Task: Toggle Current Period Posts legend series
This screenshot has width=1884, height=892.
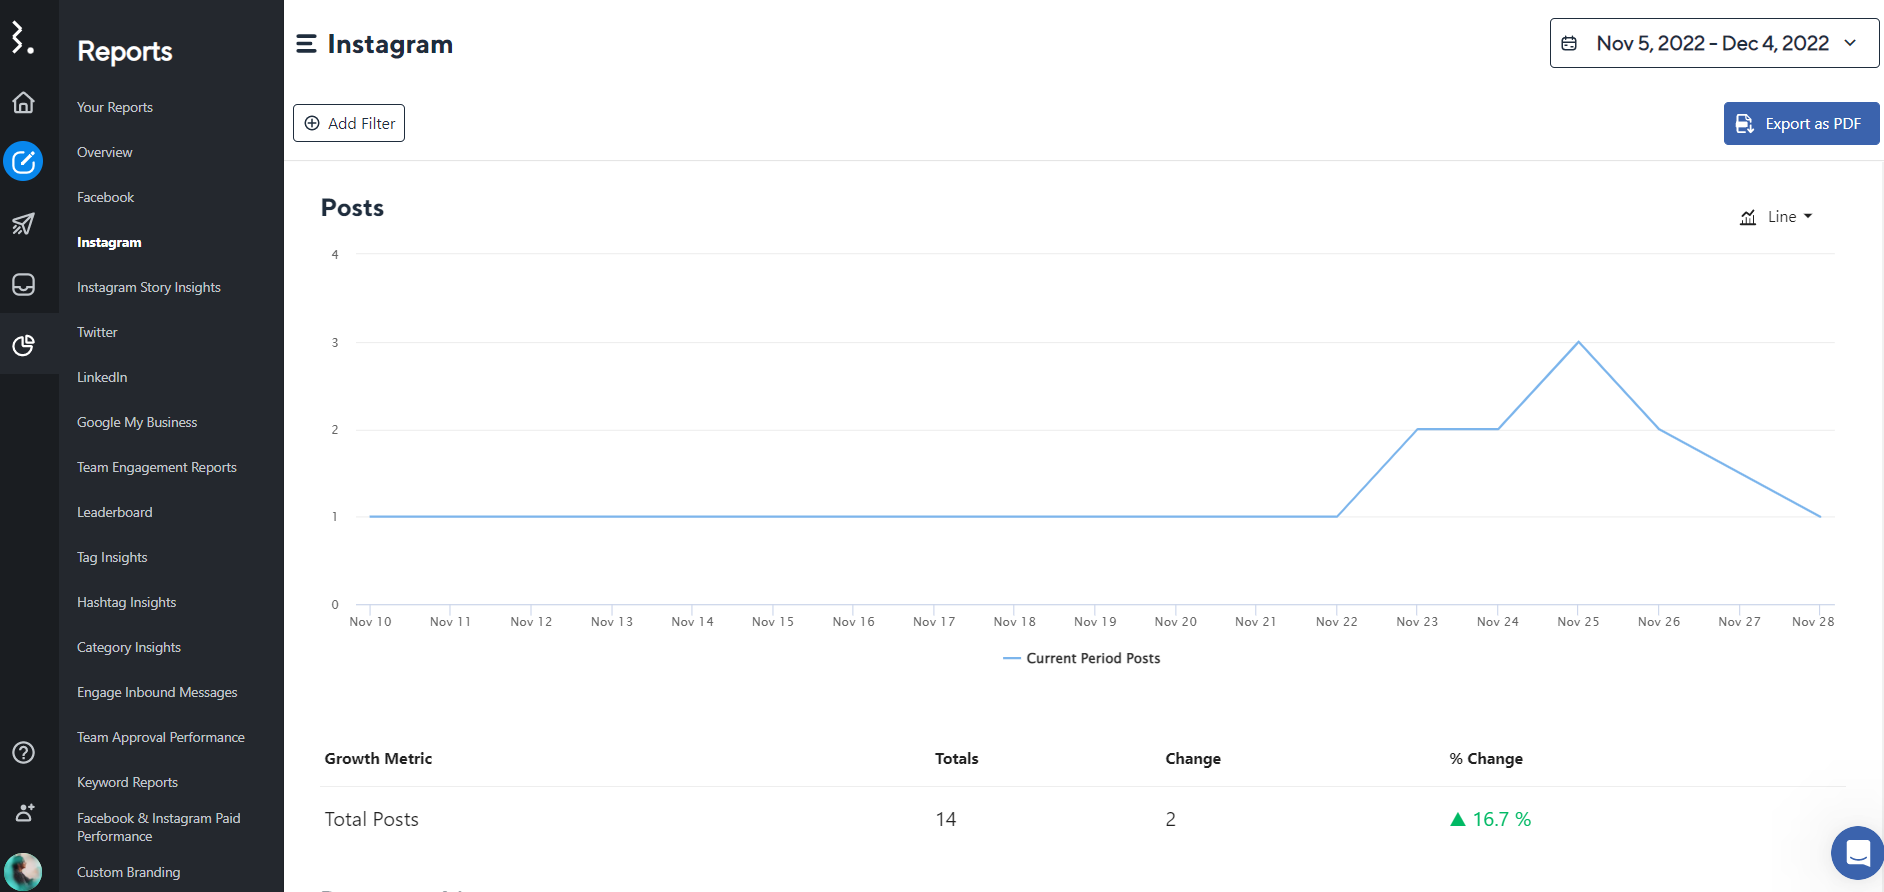Action: (1082, 658)
